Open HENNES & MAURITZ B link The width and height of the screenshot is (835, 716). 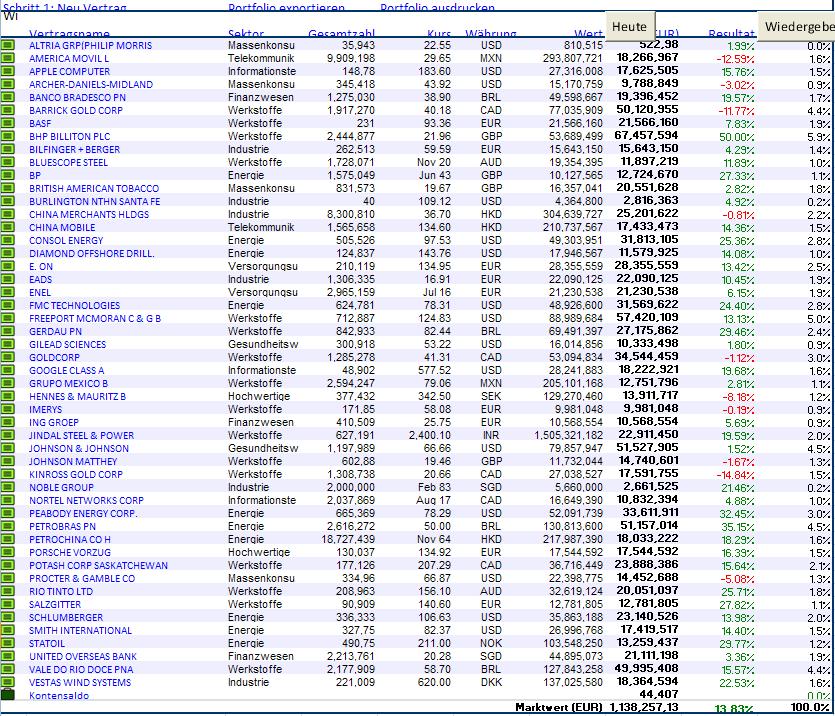(78, 397)
